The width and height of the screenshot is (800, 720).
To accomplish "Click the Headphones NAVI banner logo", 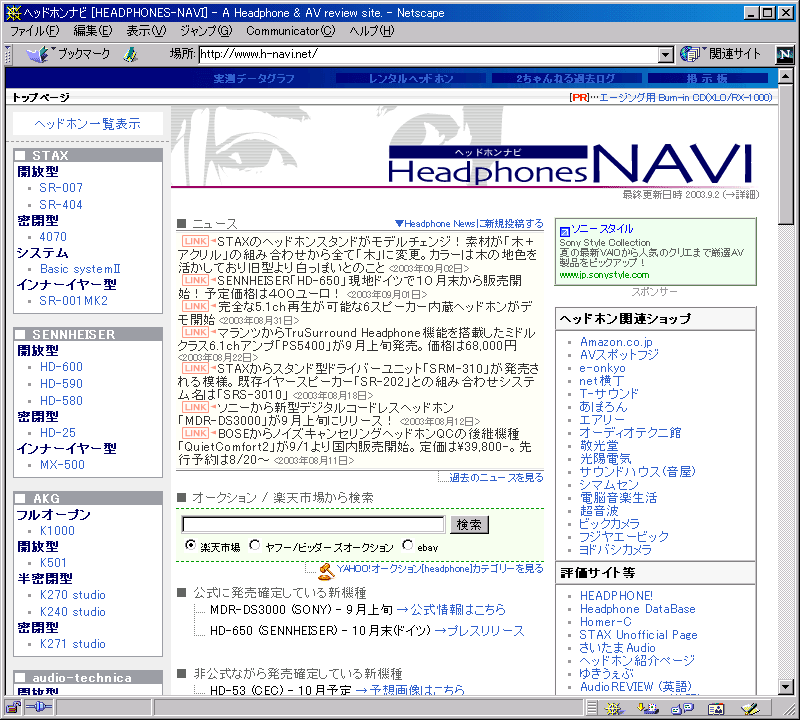I will (570, 164).
